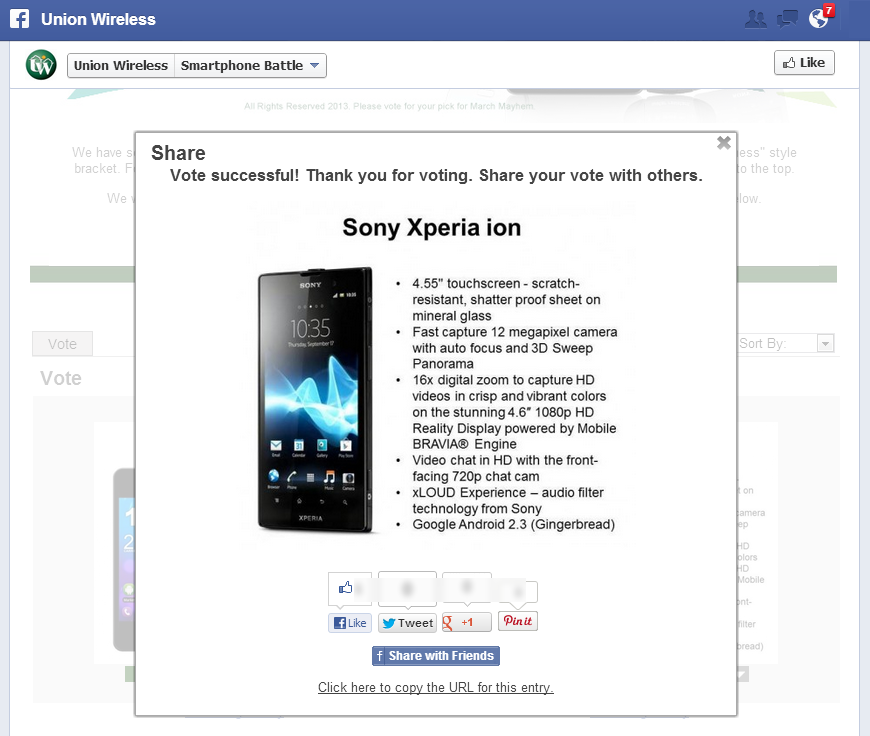The width and height of the screenshot is (870, 736).
Task: Click the Sony Xperia ion heading
Action: (432, 228)
